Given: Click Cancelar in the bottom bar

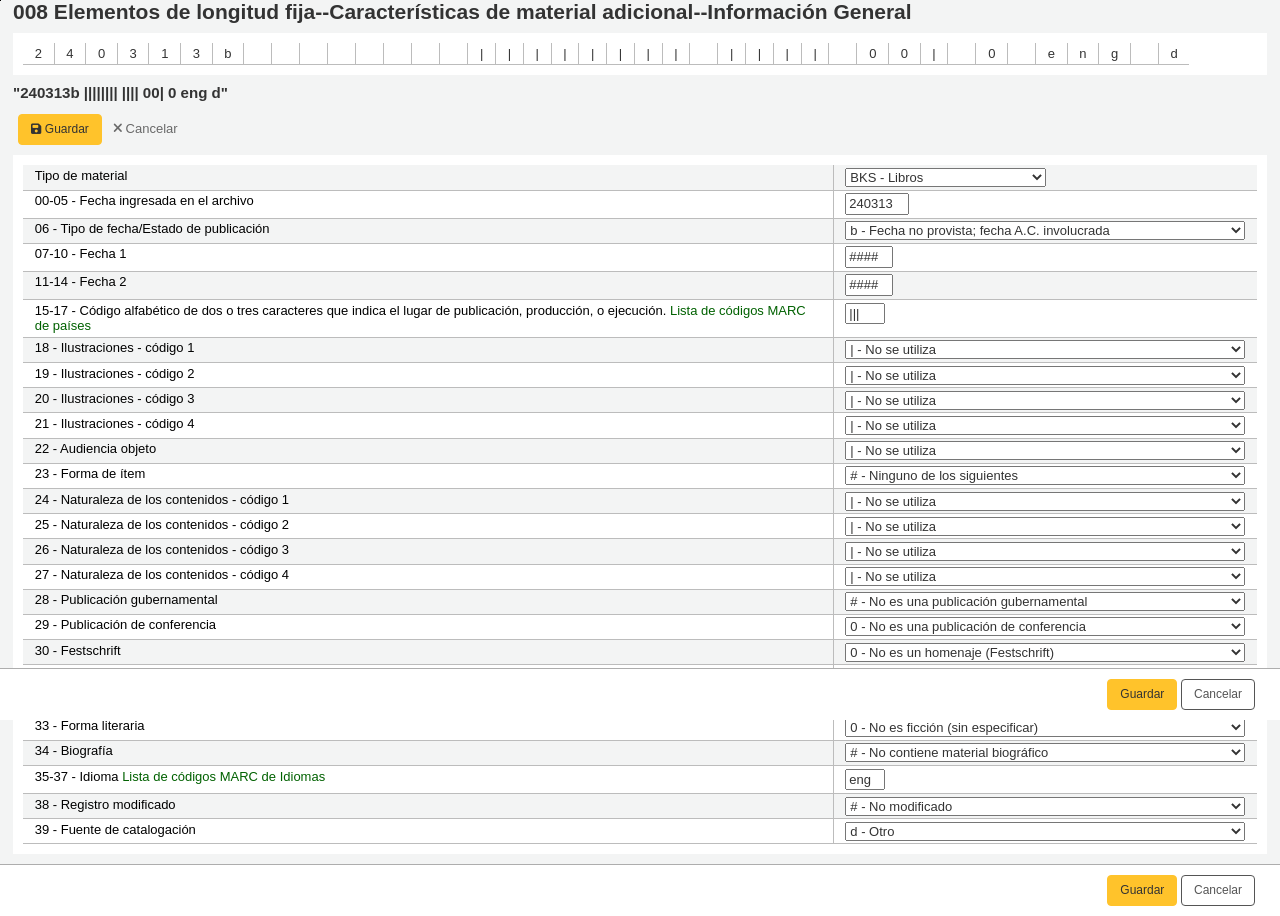Looking at the screenshot, I should tap(1218, 891).
